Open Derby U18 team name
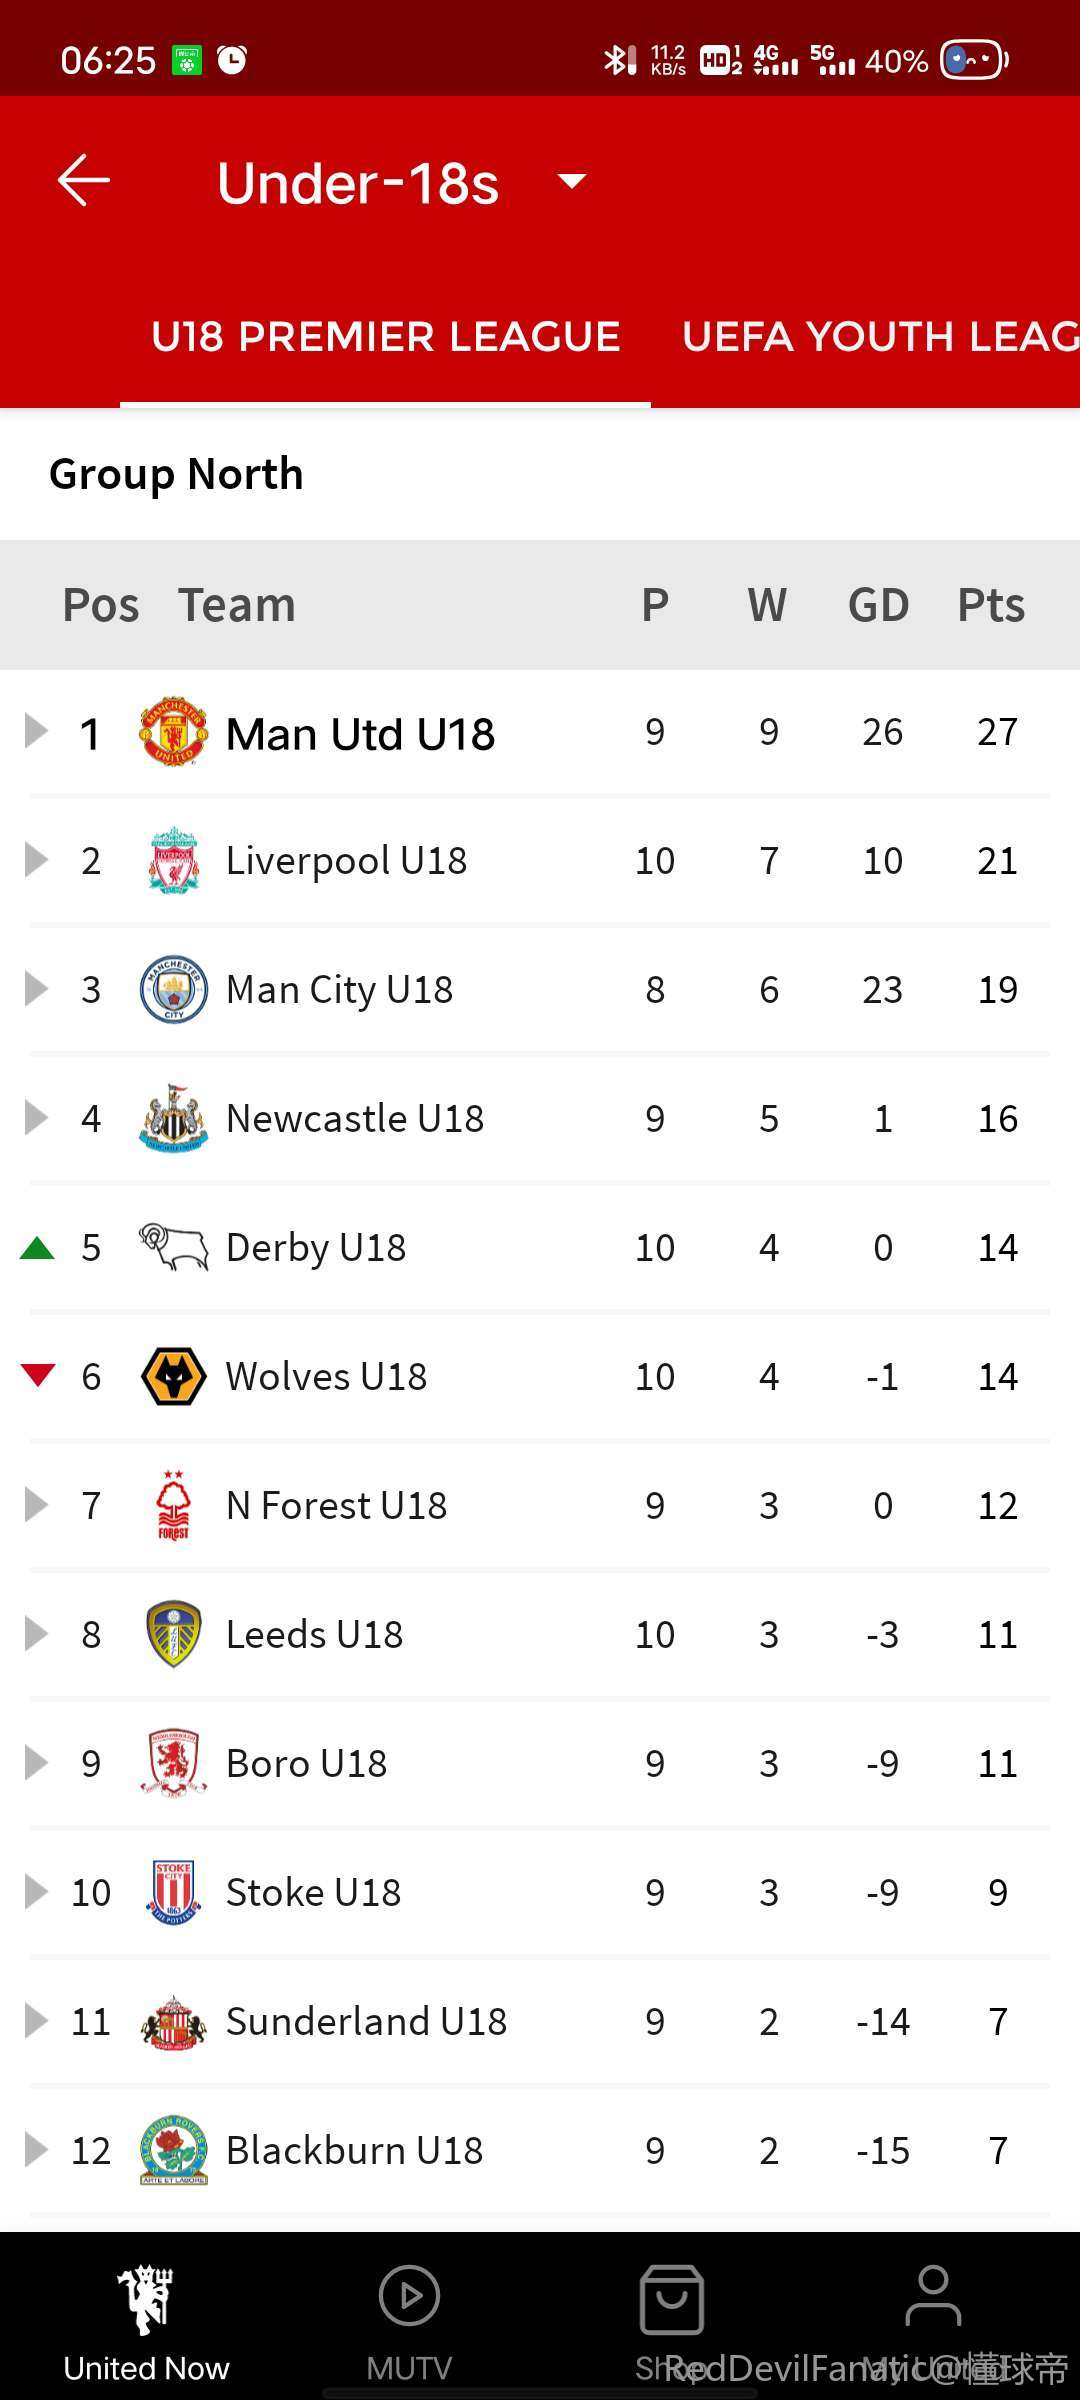 click(316, 1247)
